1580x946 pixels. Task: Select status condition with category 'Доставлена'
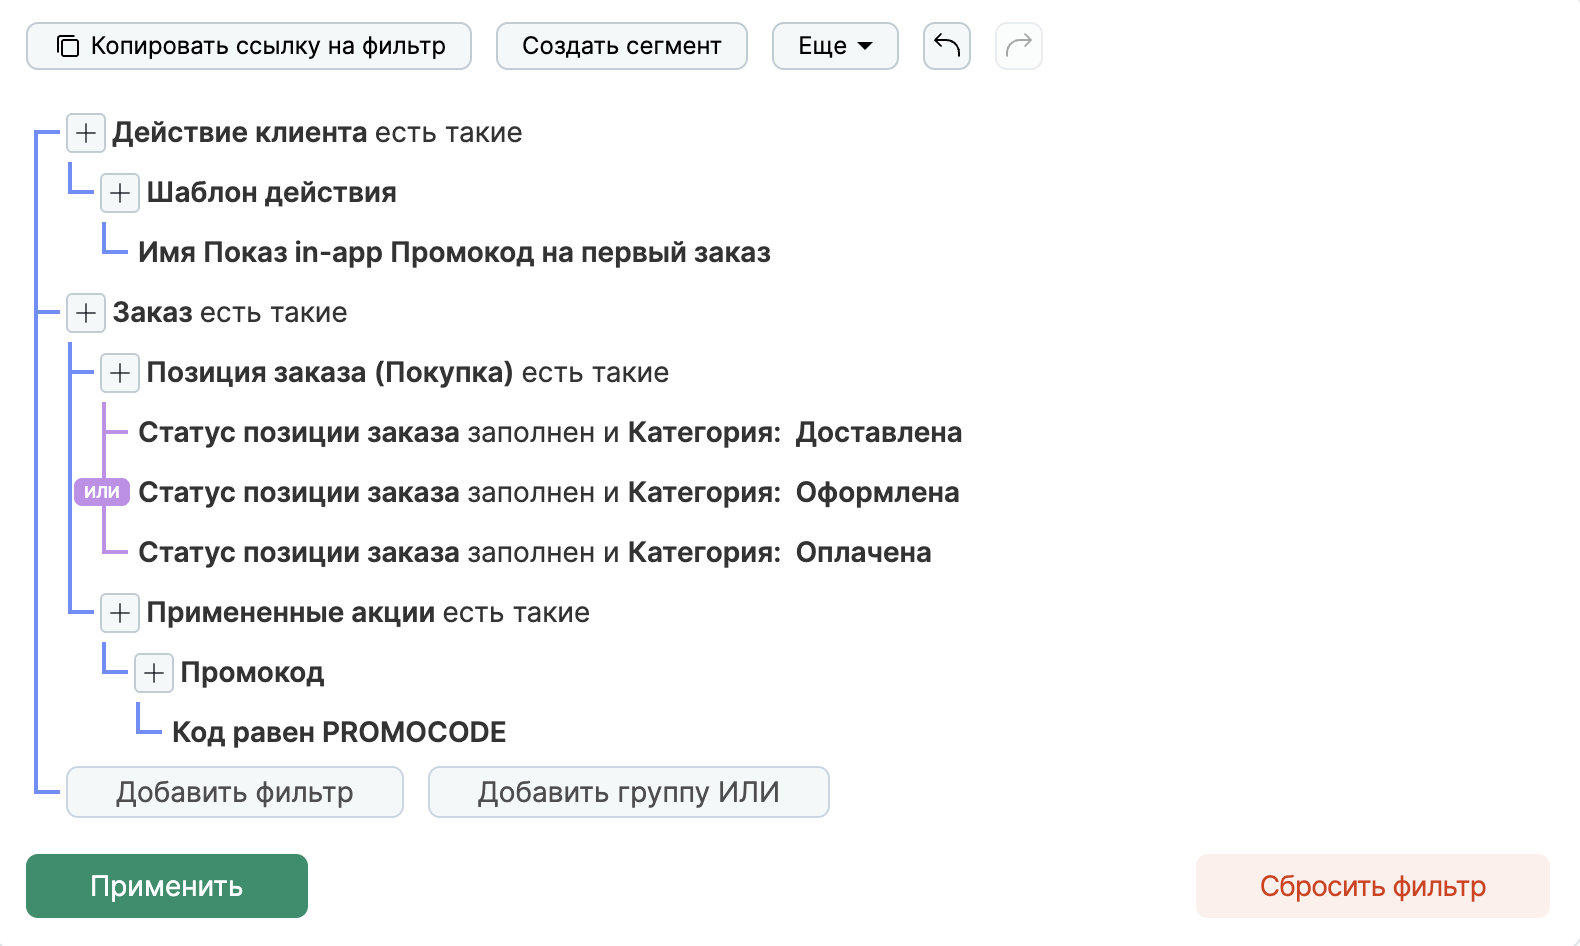click(x=550, y=432)
